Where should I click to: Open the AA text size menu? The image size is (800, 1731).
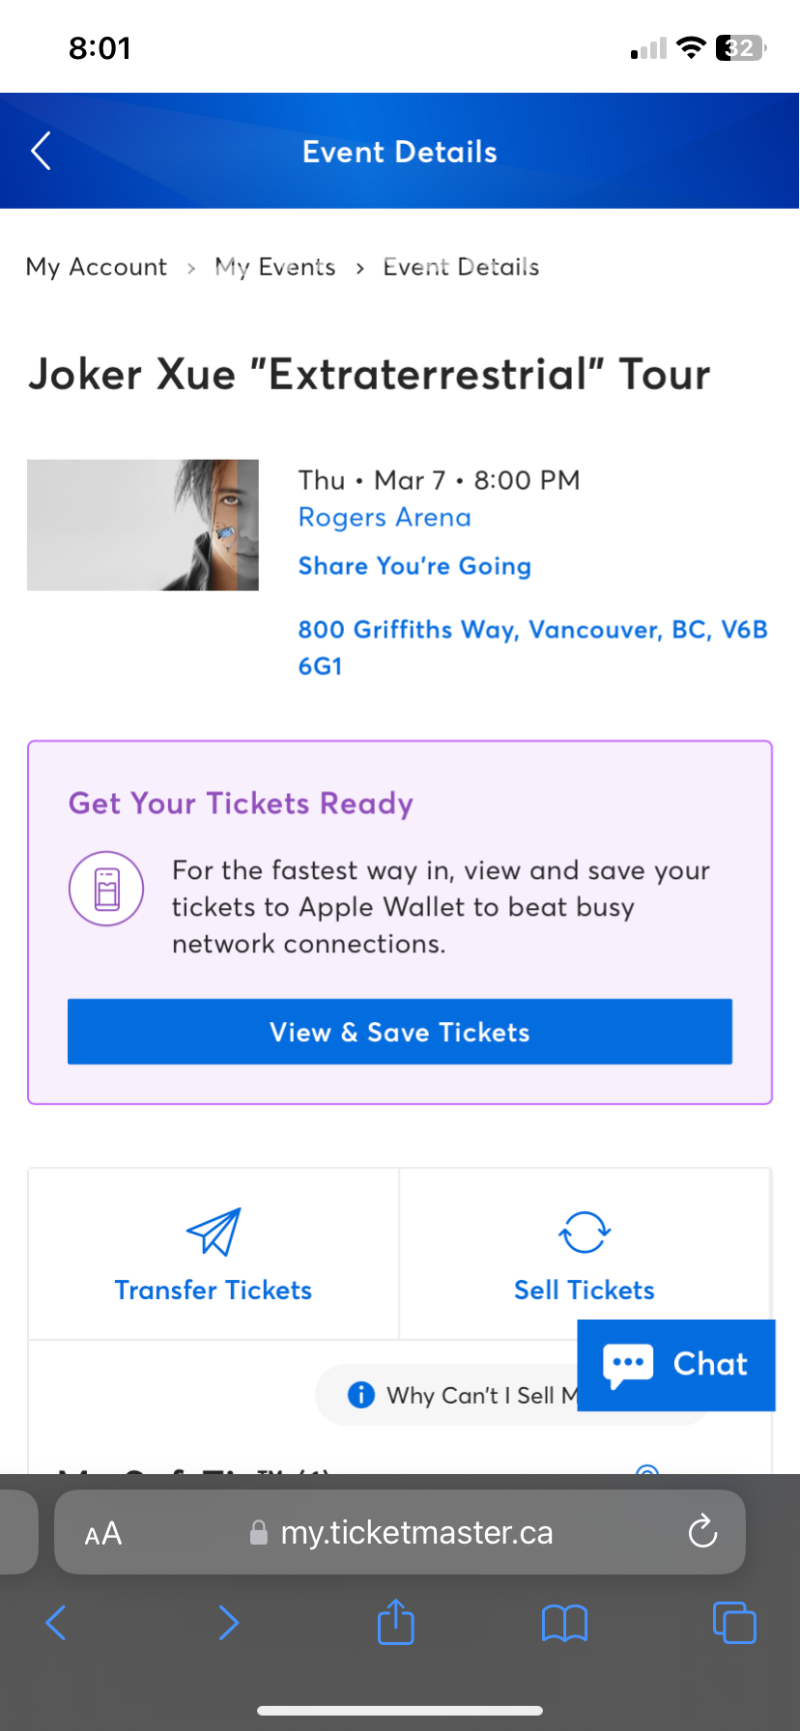103,1533
